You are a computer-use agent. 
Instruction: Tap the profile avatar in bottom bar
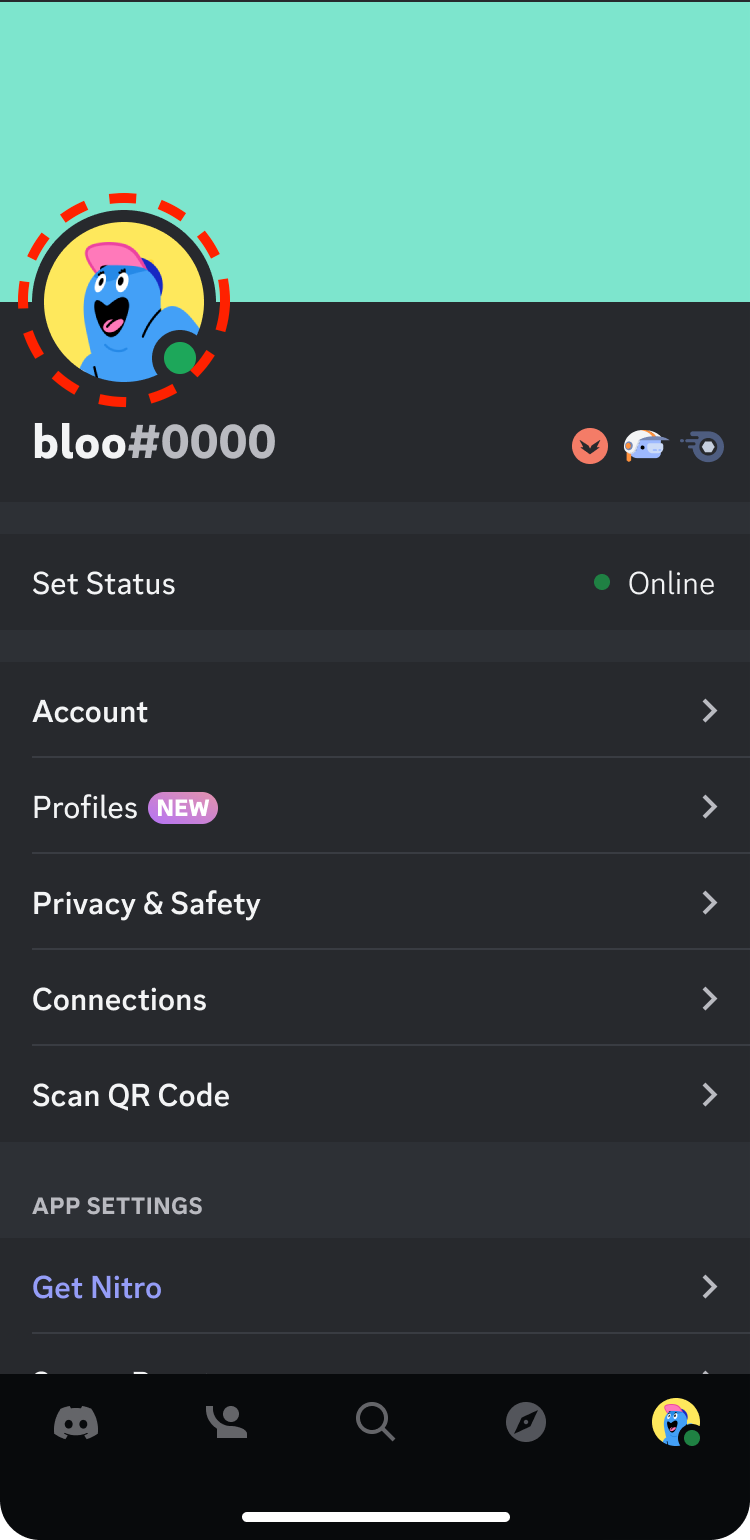click(x=676, y=1421)
